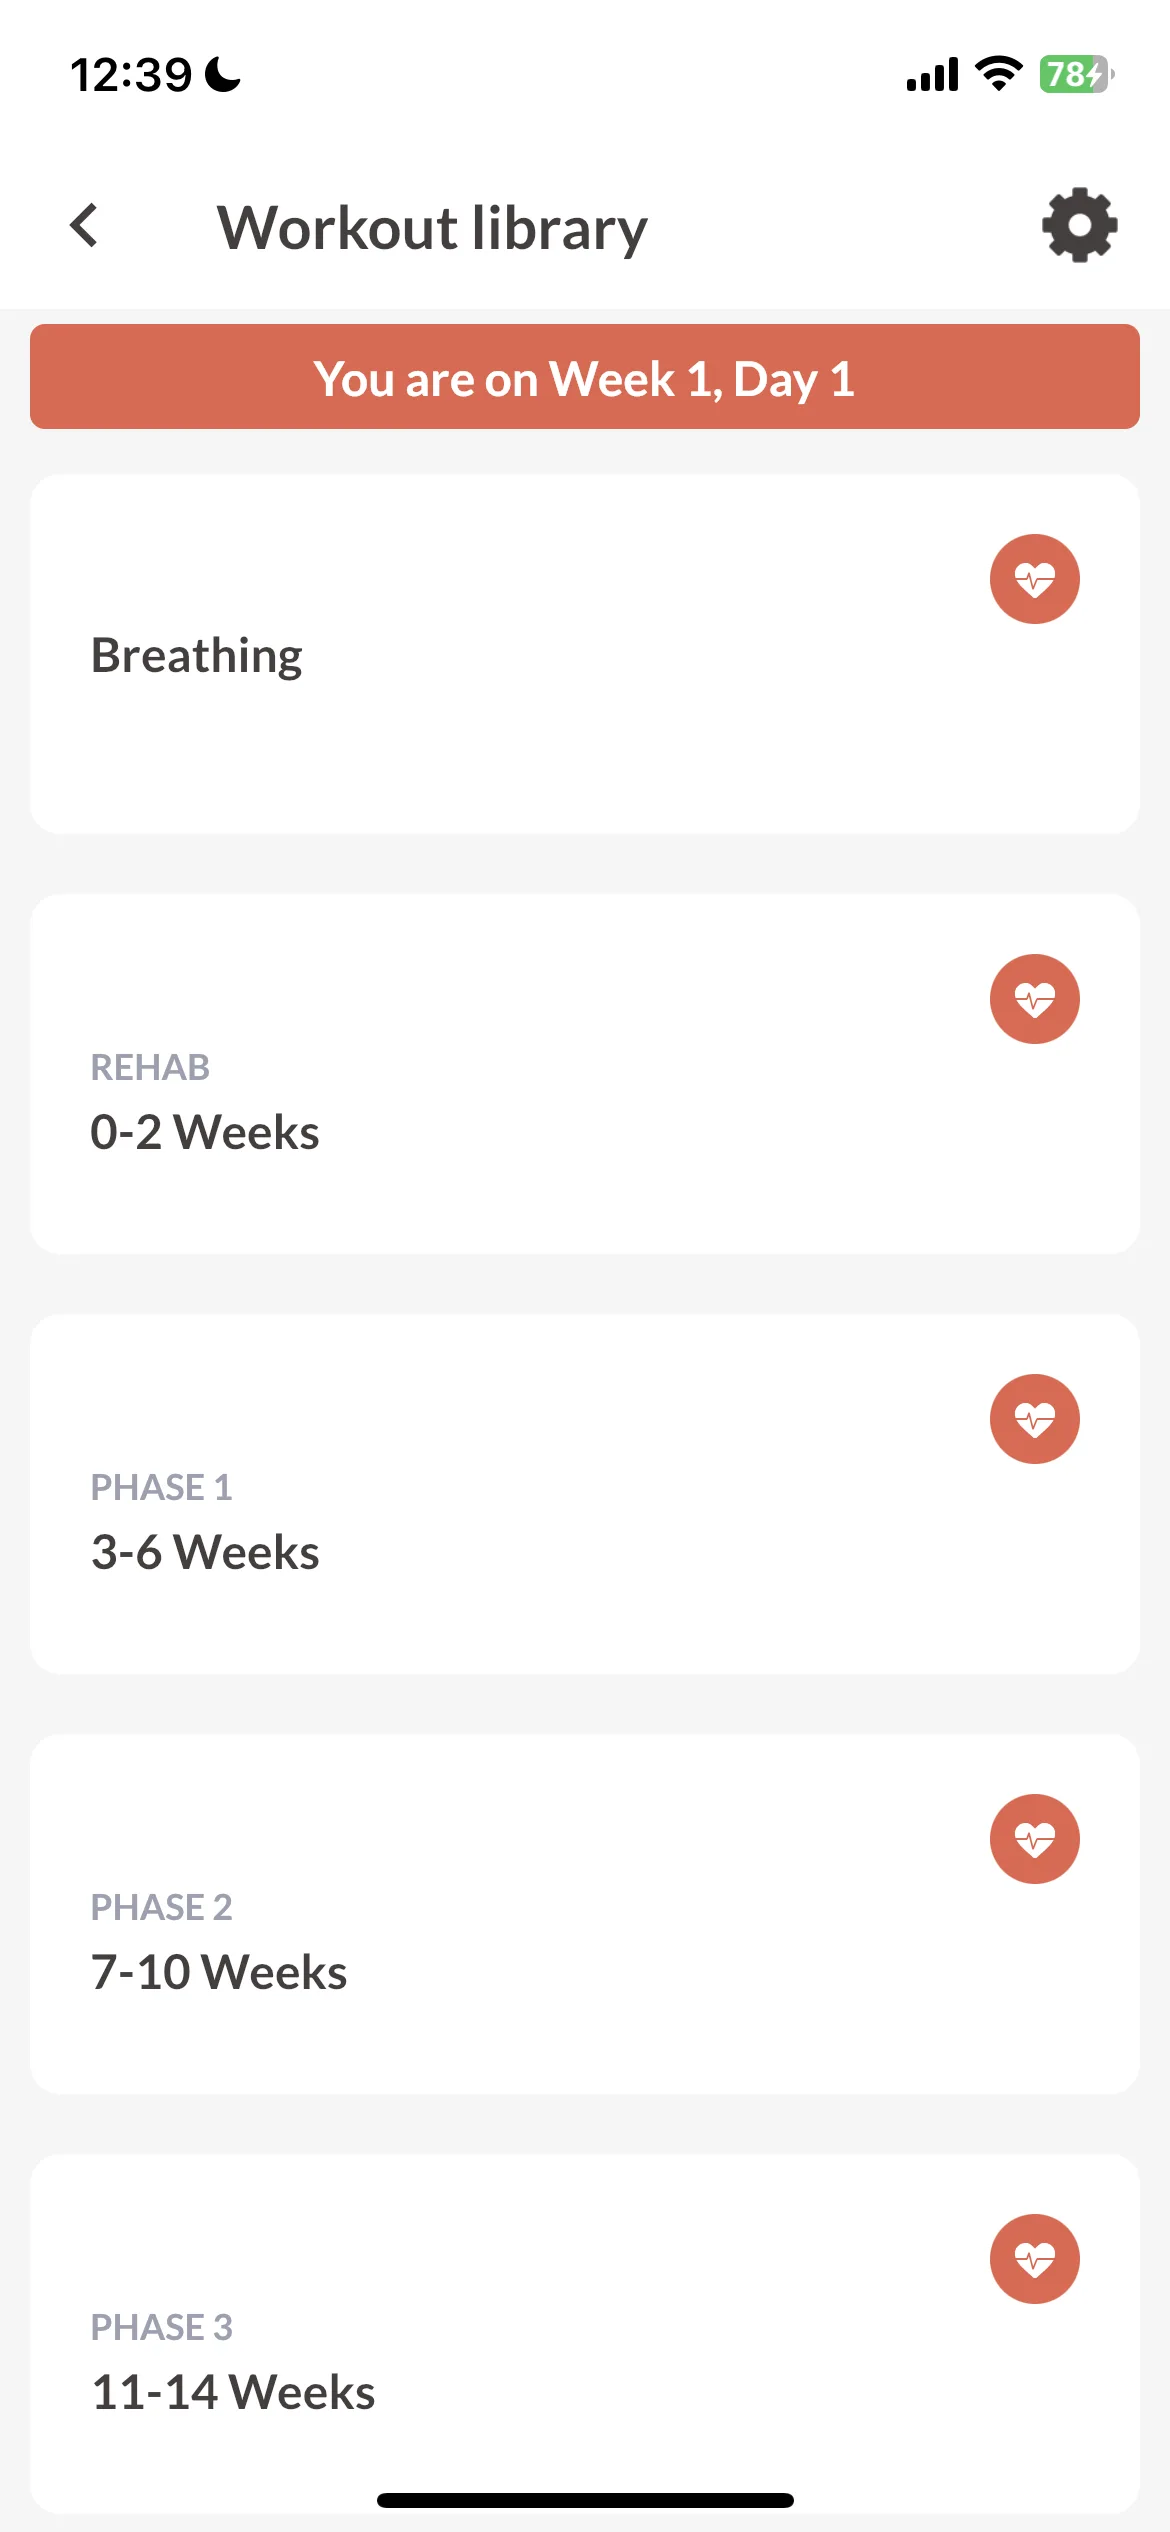Open settings via the gear icon

pyautogui.click(x=1079, y=225)
